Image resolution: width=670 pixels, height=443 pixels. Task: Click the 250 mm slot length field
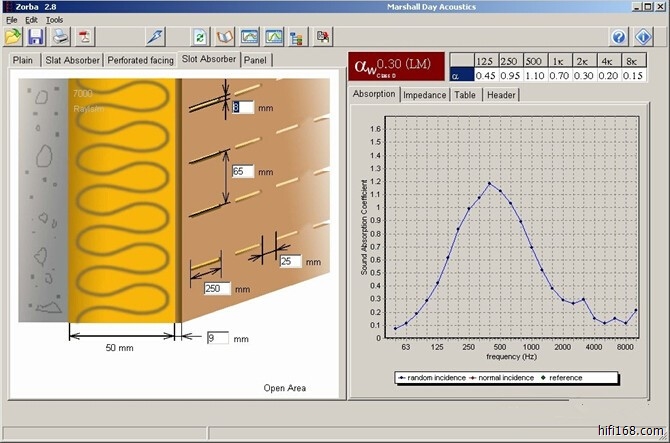[x=216, y=289]
